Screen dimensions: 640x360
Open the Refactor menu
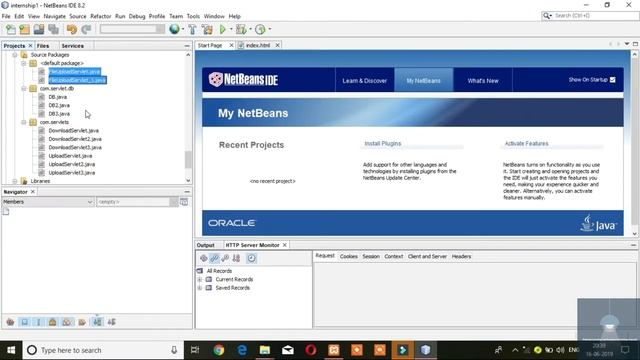100,16
